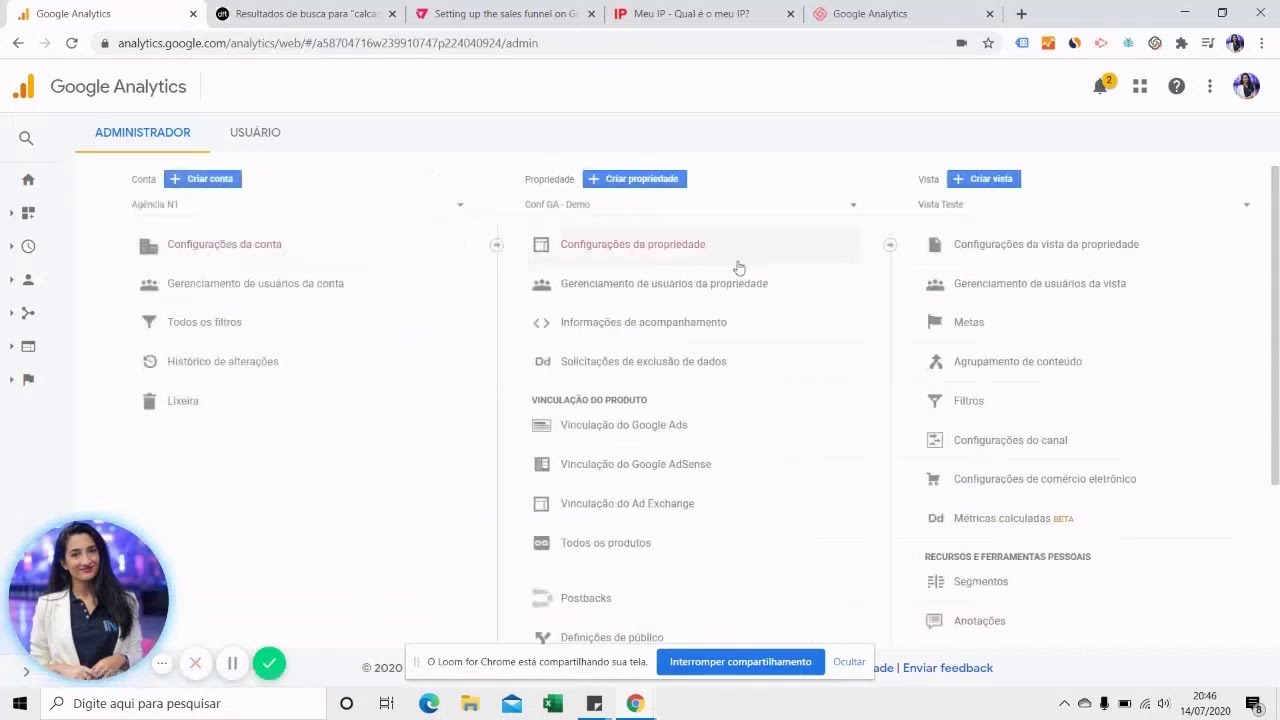The width and height of the screenshot is (1280, 720).
Task: Expand the Vista Teste view dropdown
Action: coord(1084,204)
